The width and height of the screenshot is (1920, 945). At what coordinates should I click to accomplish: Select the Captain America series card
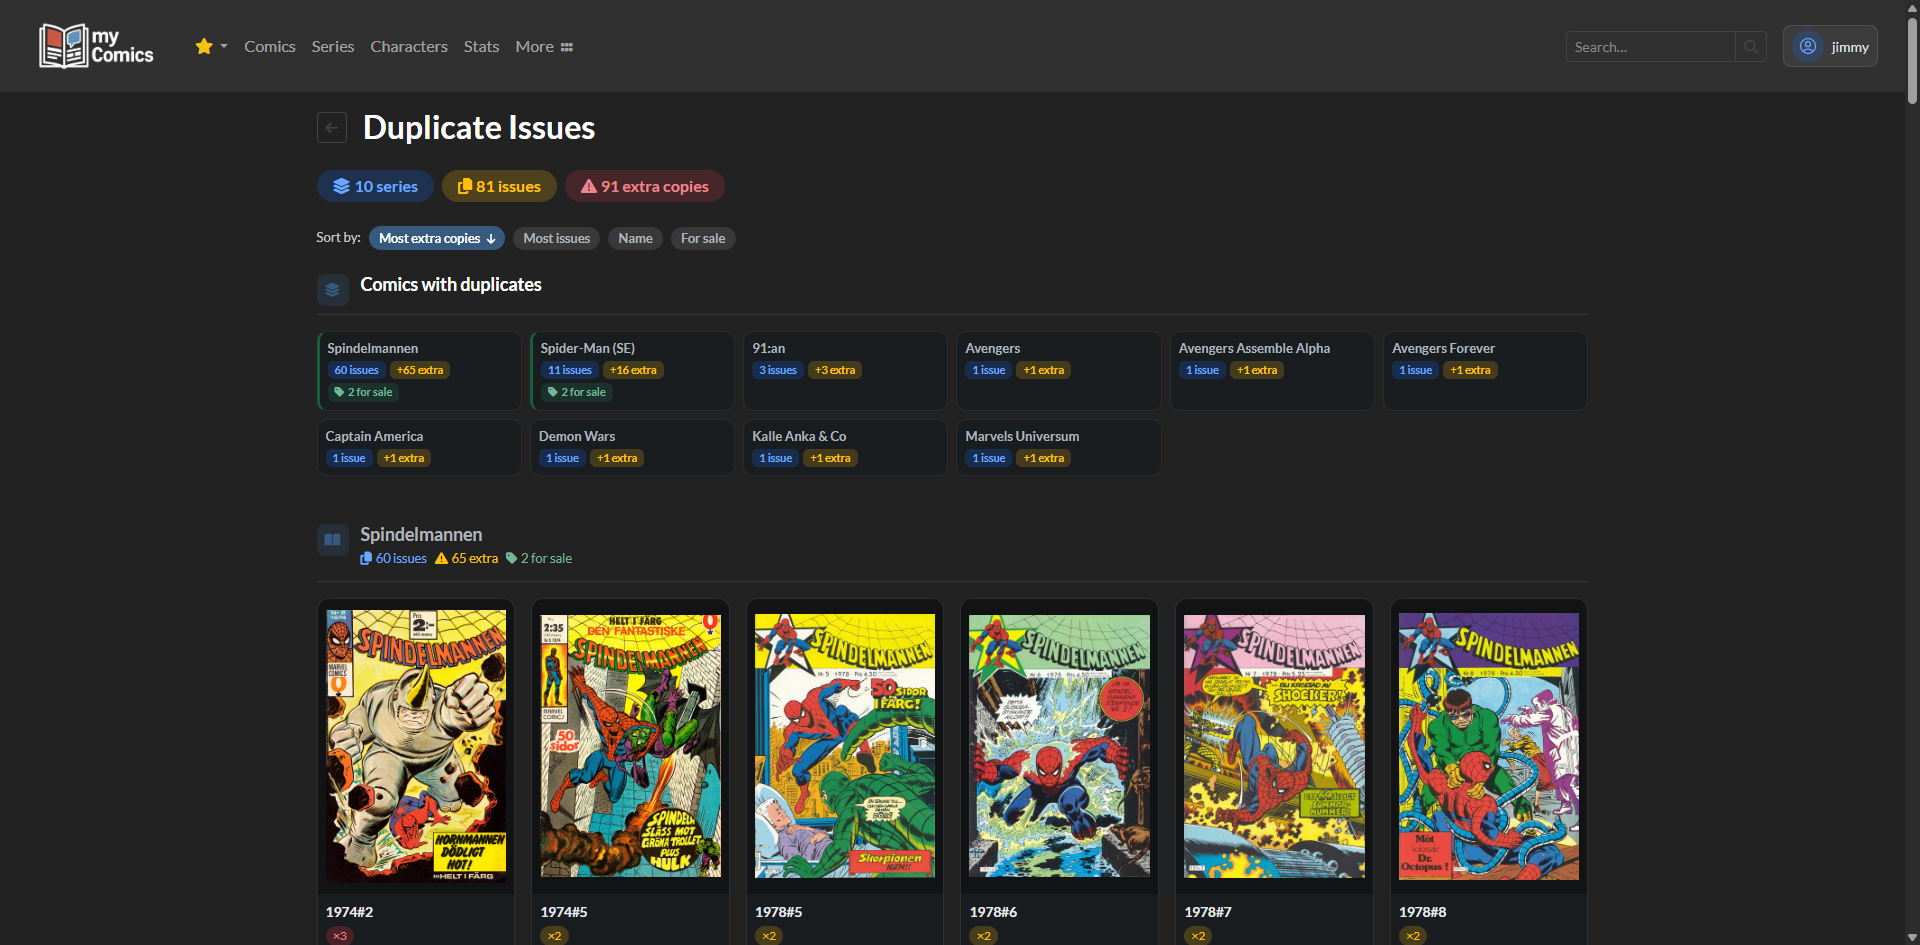(x=419, y=447)
